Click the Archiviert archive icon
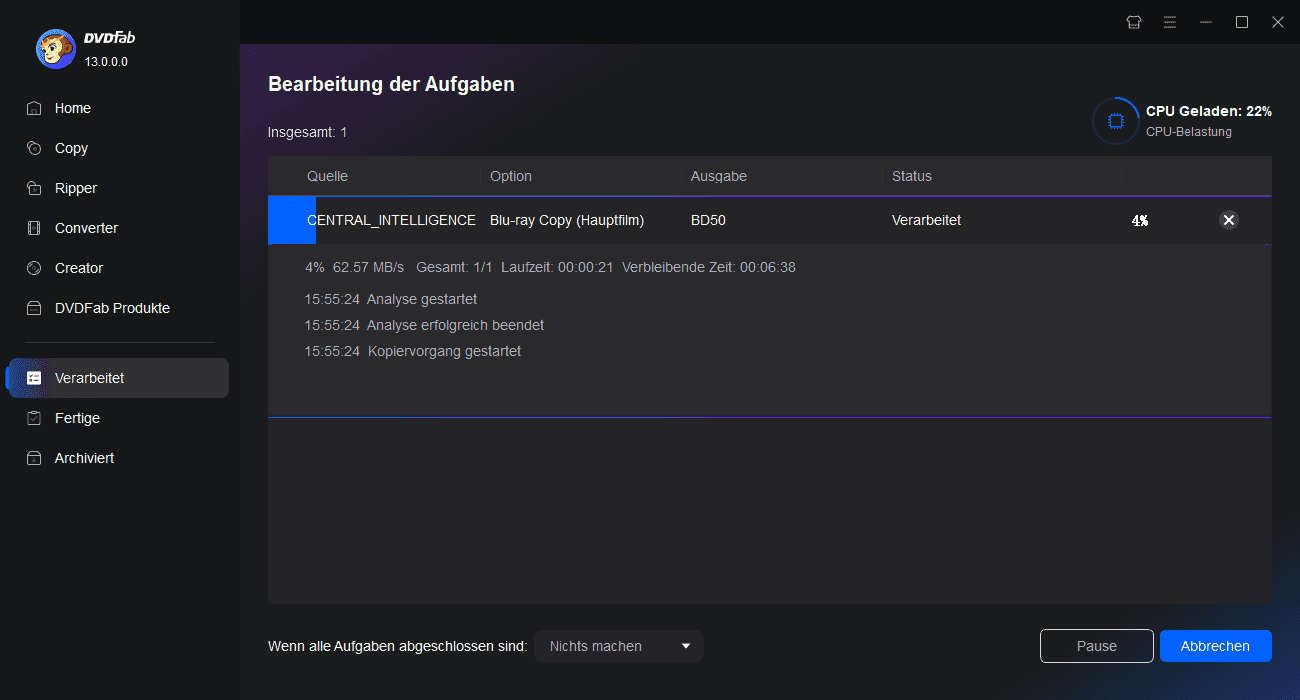Image resolution: width=1300 pixels, height=700 pixels. click(x=34, y=458)
